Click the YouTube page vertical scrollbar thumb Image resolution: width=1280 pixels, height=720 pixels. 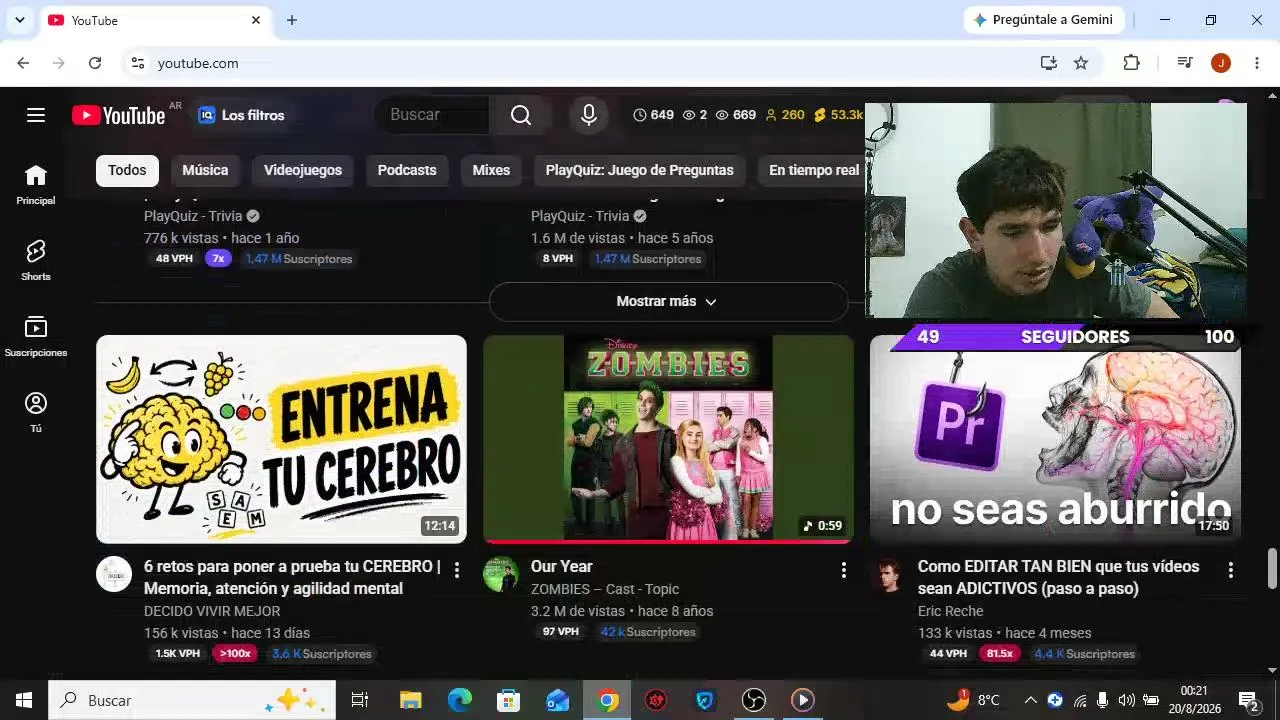pos(1272,569)
